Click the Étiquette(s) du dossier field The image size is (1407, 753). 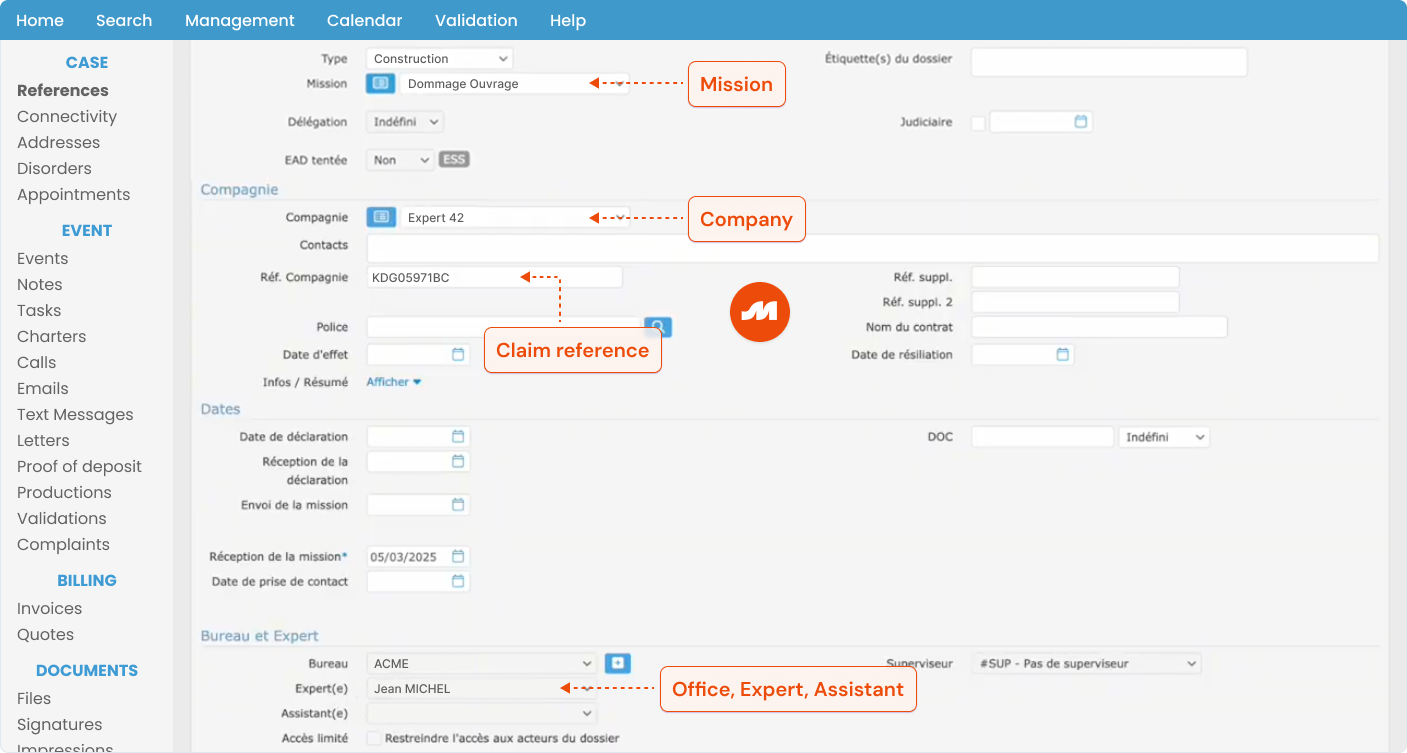tap(1109, 62)
